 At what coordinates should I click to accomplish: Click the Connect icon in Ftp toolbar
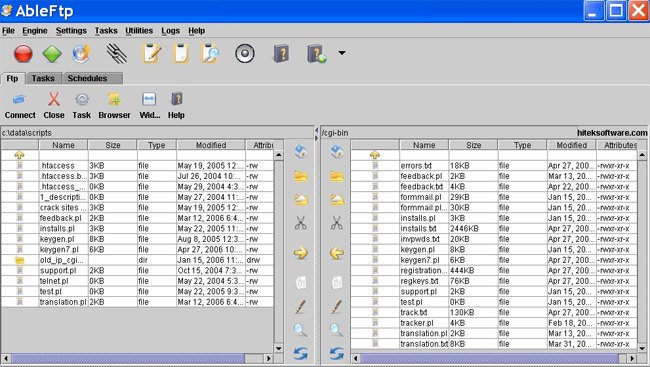tap(19, 100)
